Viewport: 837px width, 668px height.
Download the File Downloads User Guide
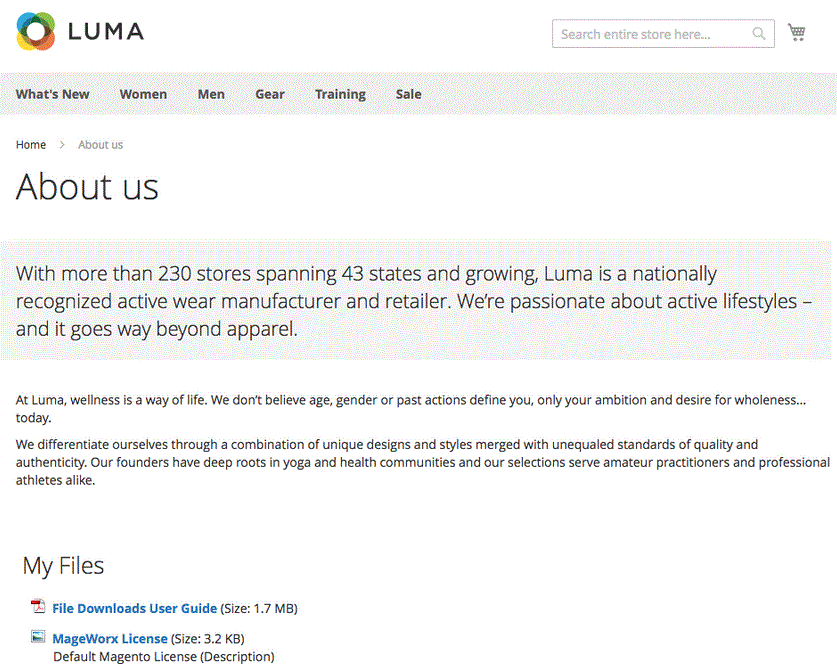pyautogui.click(x=134, y=608)
